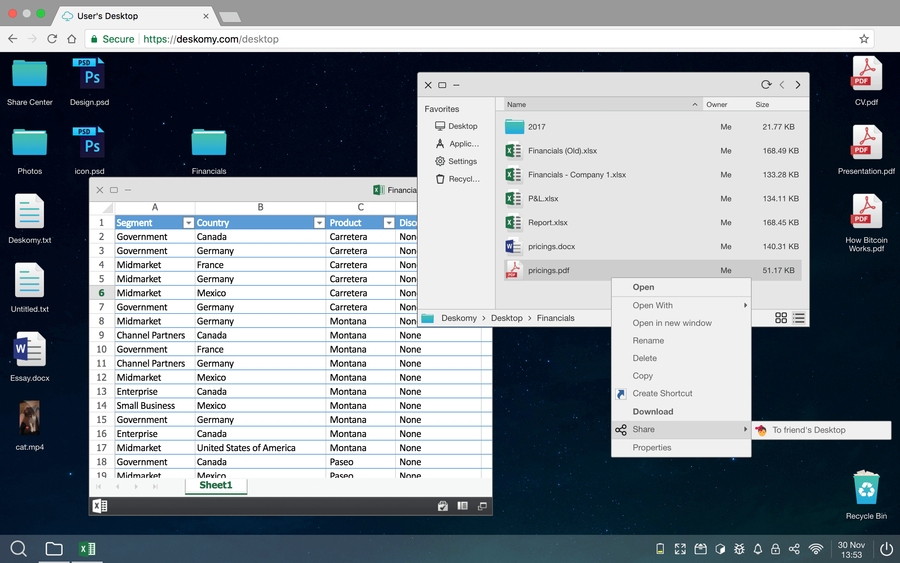Open Settings in the Favorites sidebar

coord(462,161)
